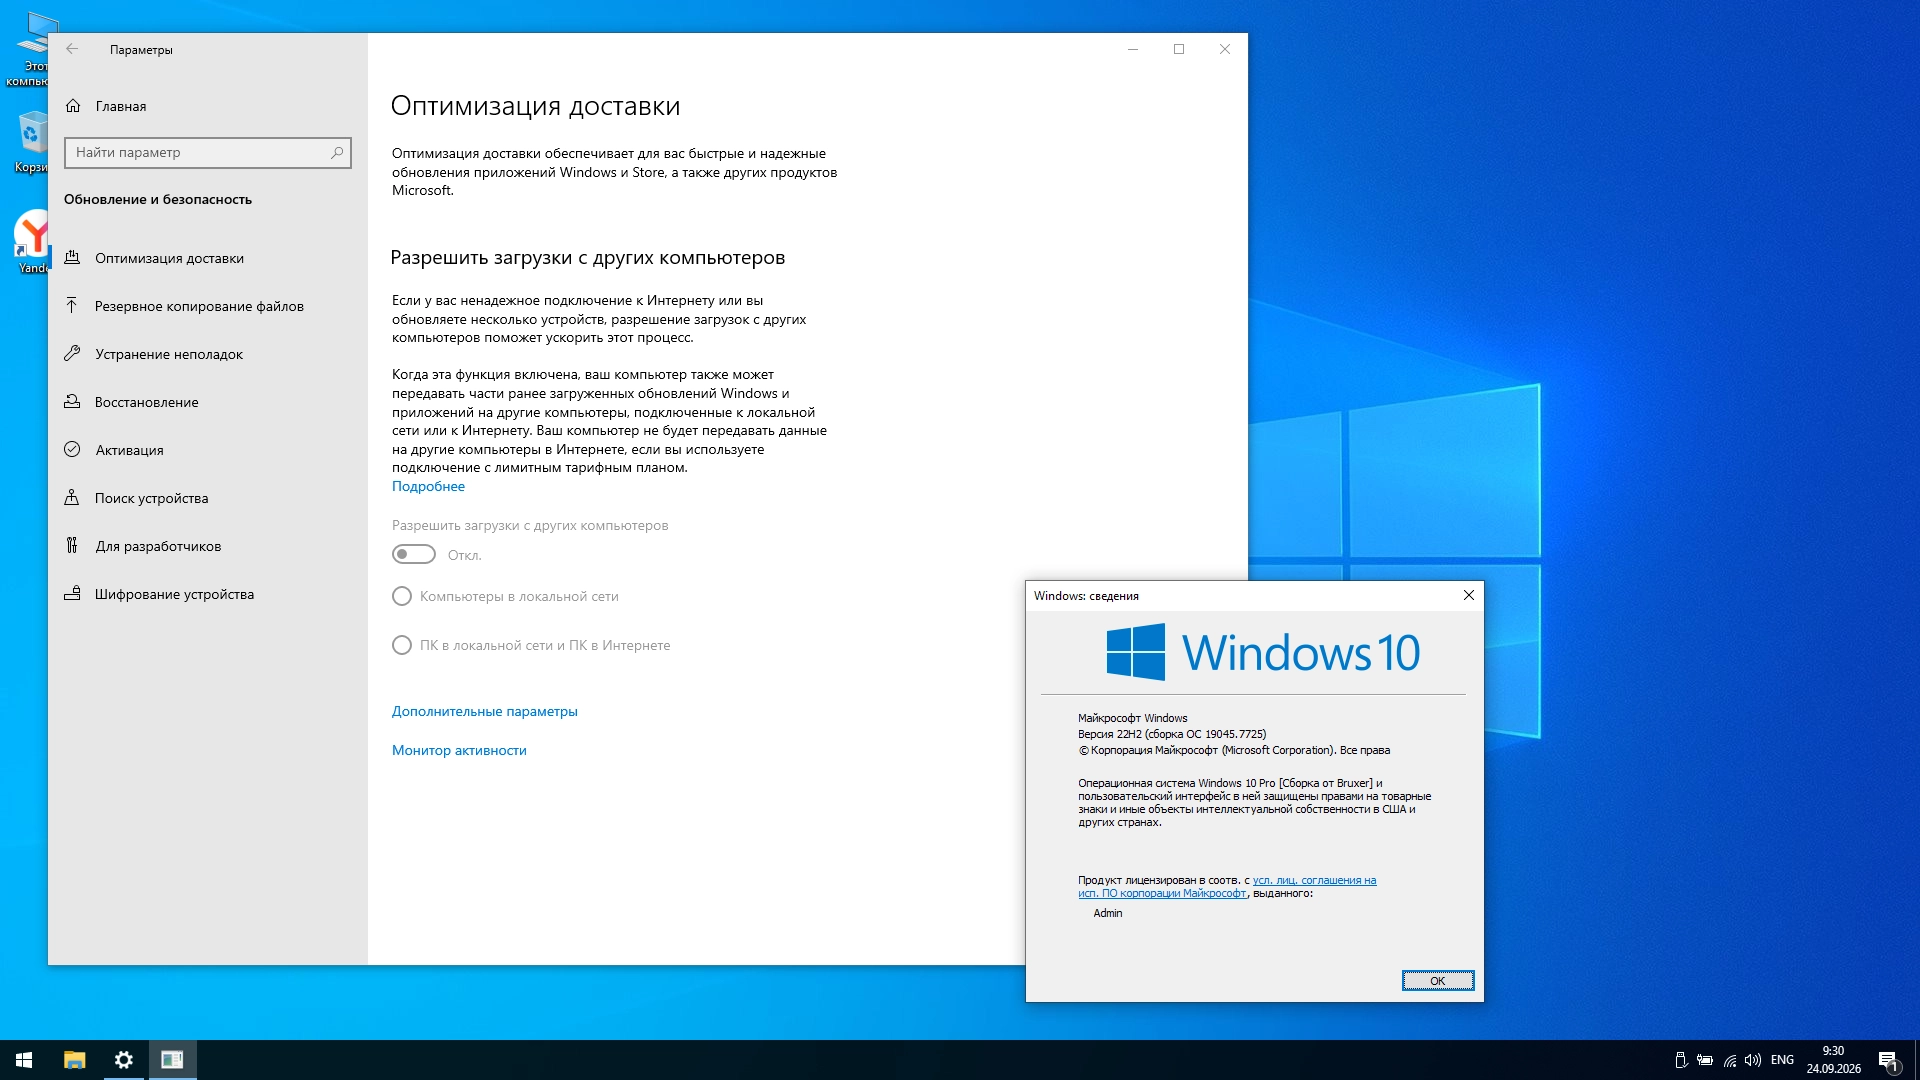This screenshot has height=1080, width=1920.
Task: Select the Активация checkmark icon
Action: (x=72, y=450)
